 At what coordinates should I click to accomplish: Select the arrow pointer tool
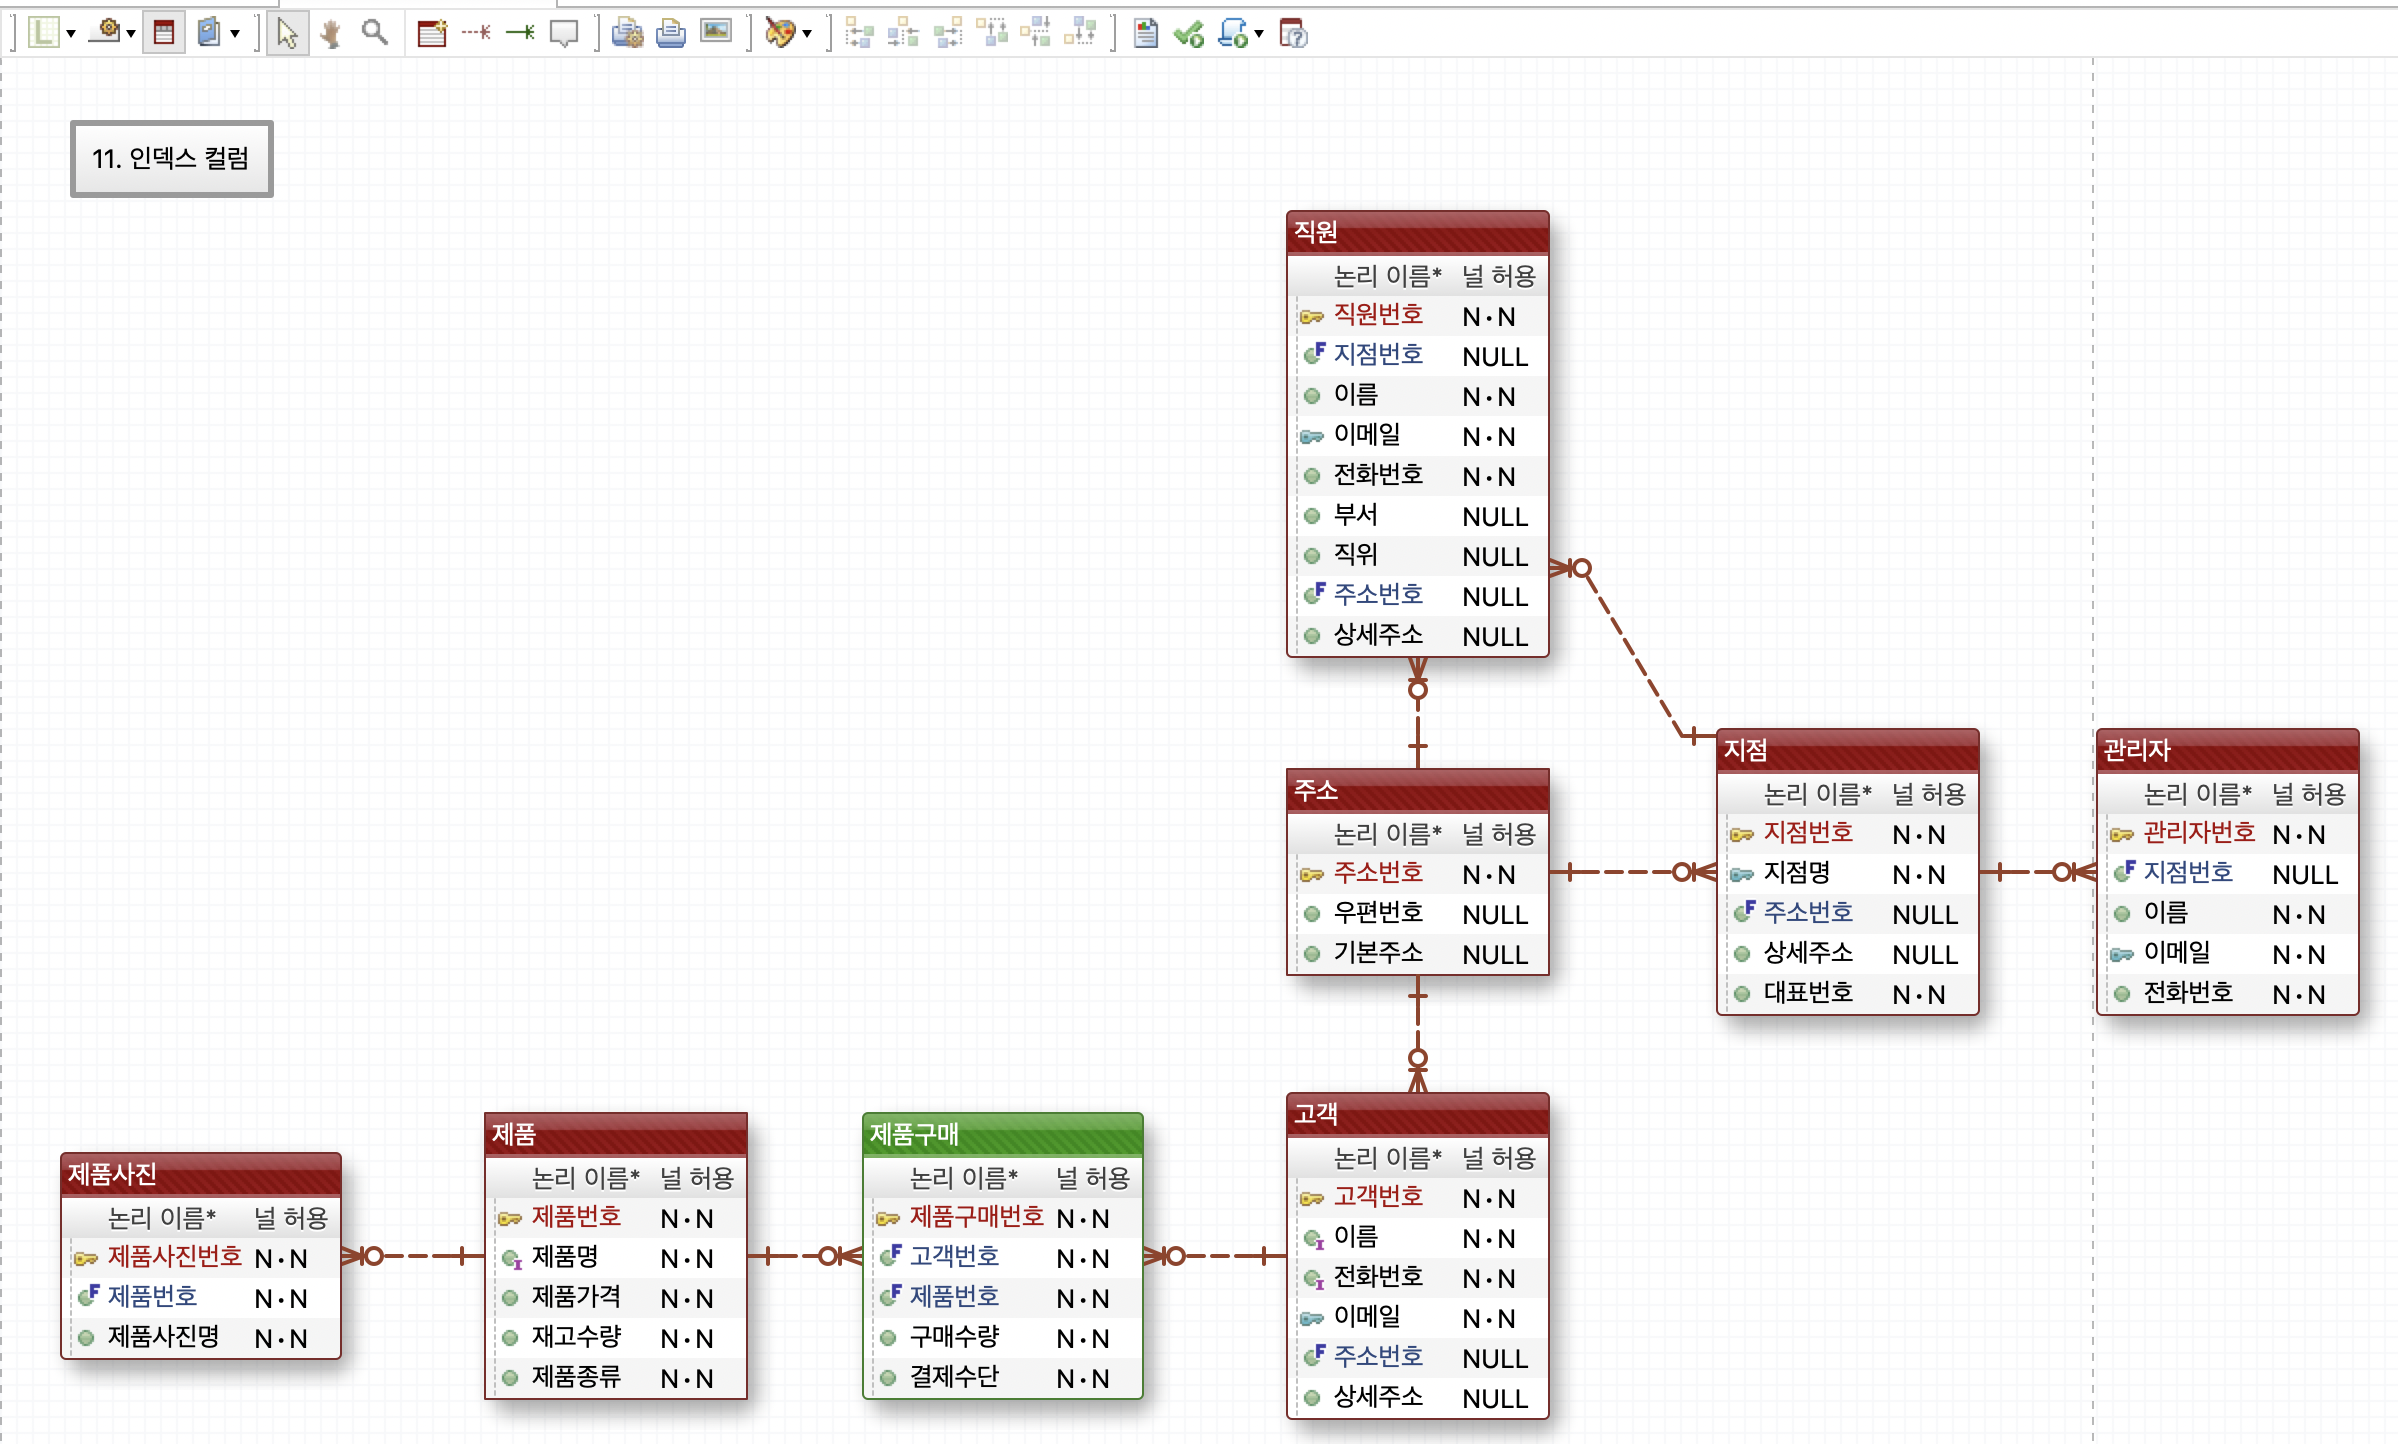(x=287, y=34)
